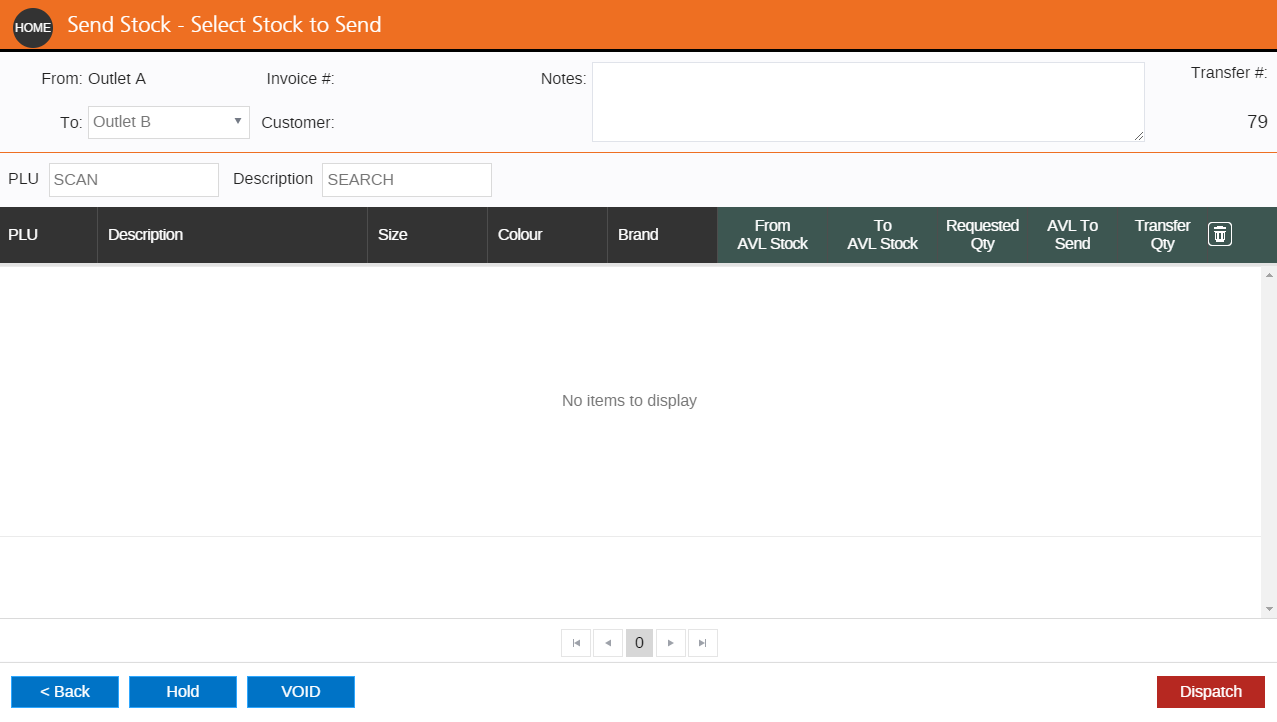Sort by PLU column header

pyautogui.click(x=49, y=235)
